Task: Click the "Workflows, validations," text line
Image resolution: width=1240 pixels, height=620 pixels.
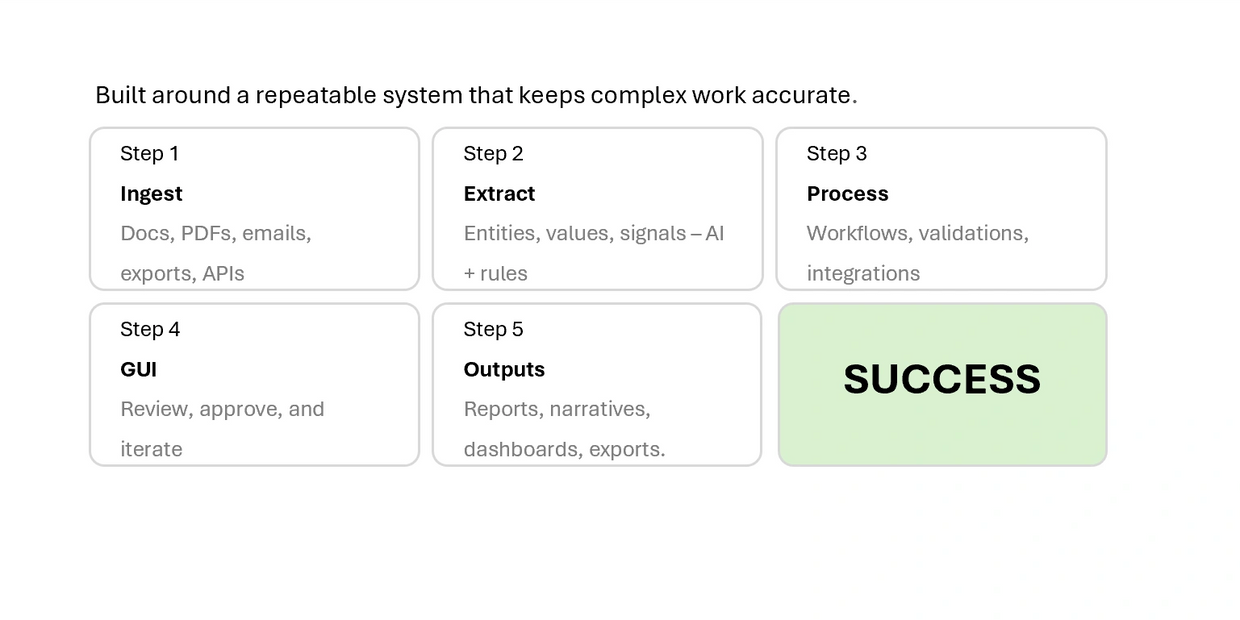Action: point(917,233)
